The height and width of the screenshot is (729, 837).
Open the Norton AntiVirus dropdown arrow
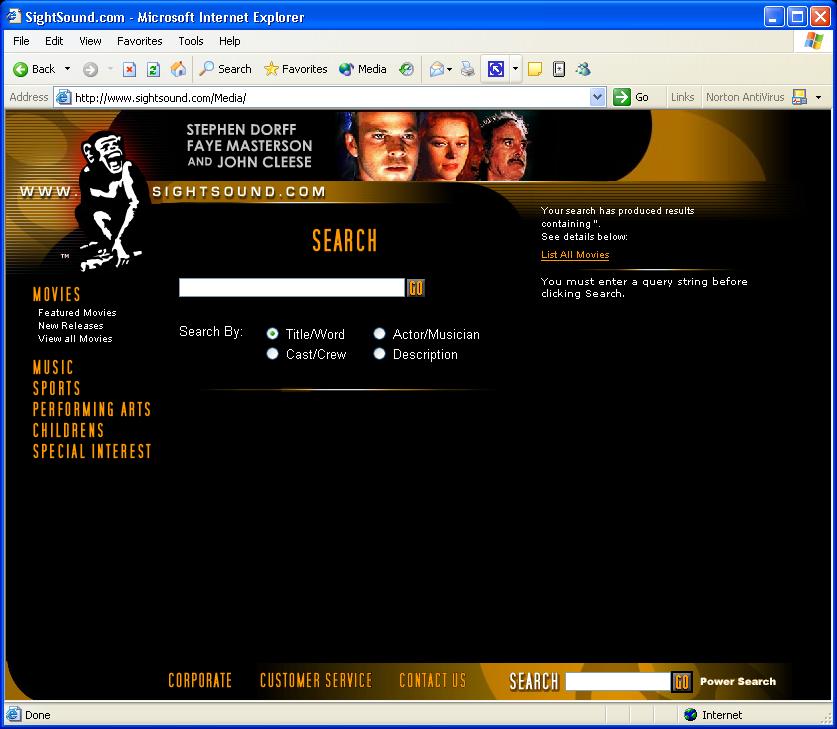pos(818,97)
